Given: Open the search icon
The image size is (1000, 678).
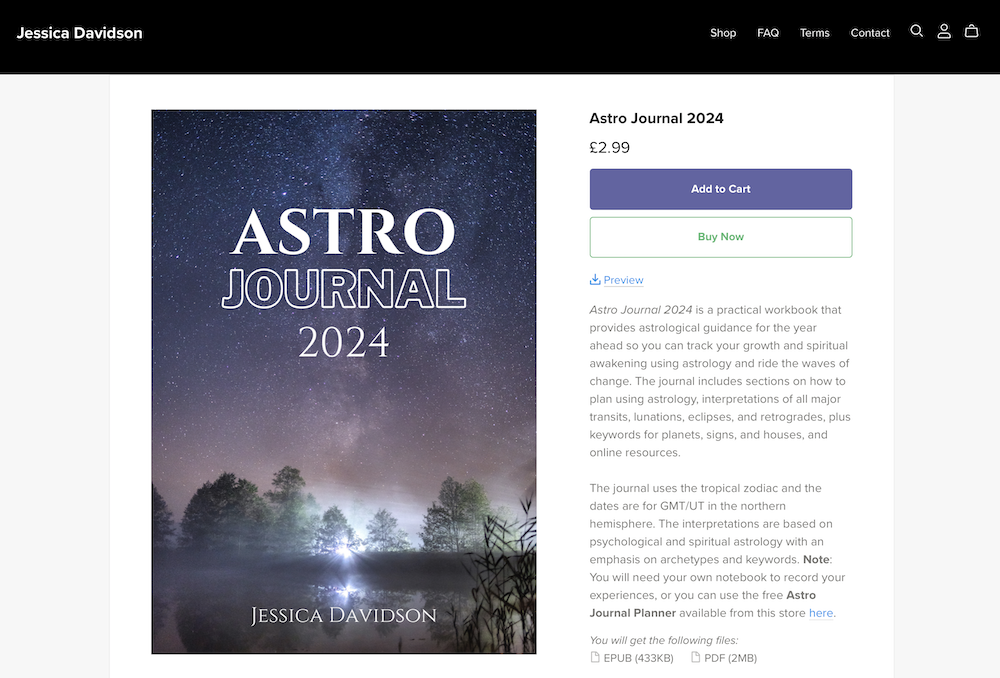Looking at the screenshot, I should 917,31.
